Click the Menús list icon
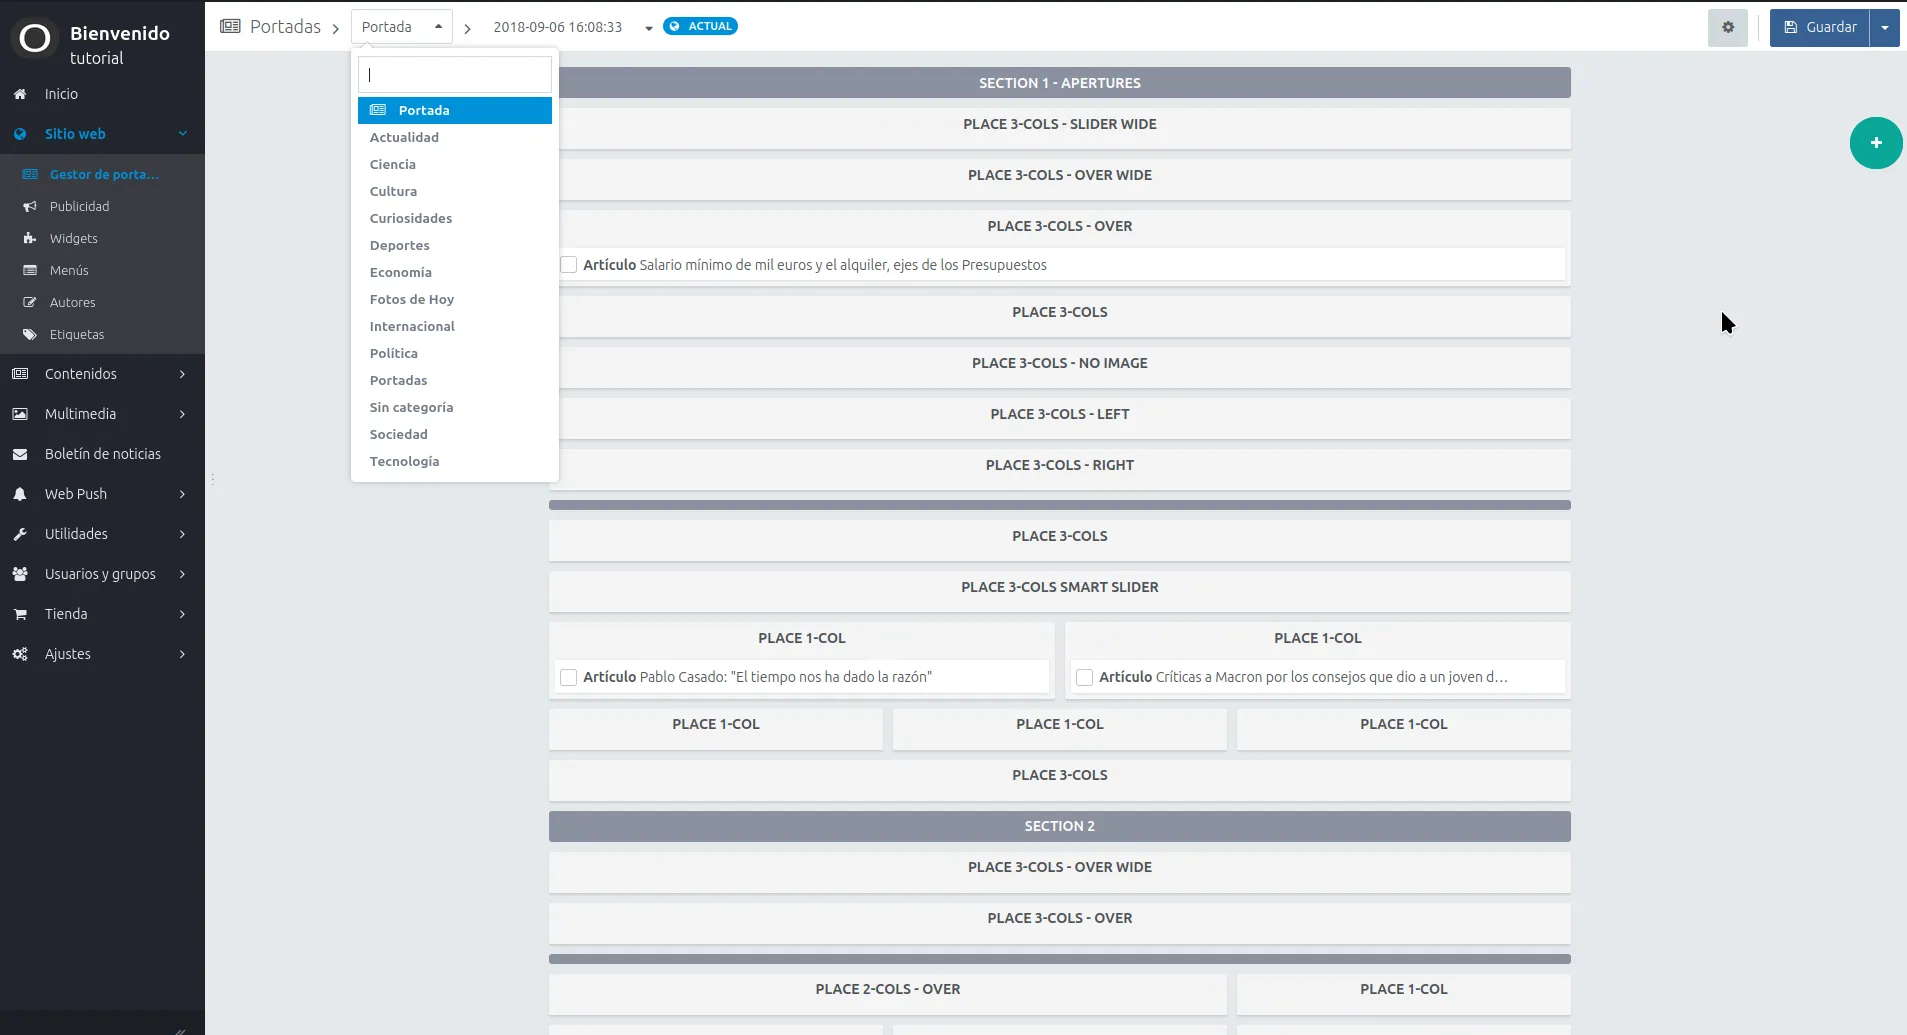This screenshot has height=1035, width=1907. (30, 270)
